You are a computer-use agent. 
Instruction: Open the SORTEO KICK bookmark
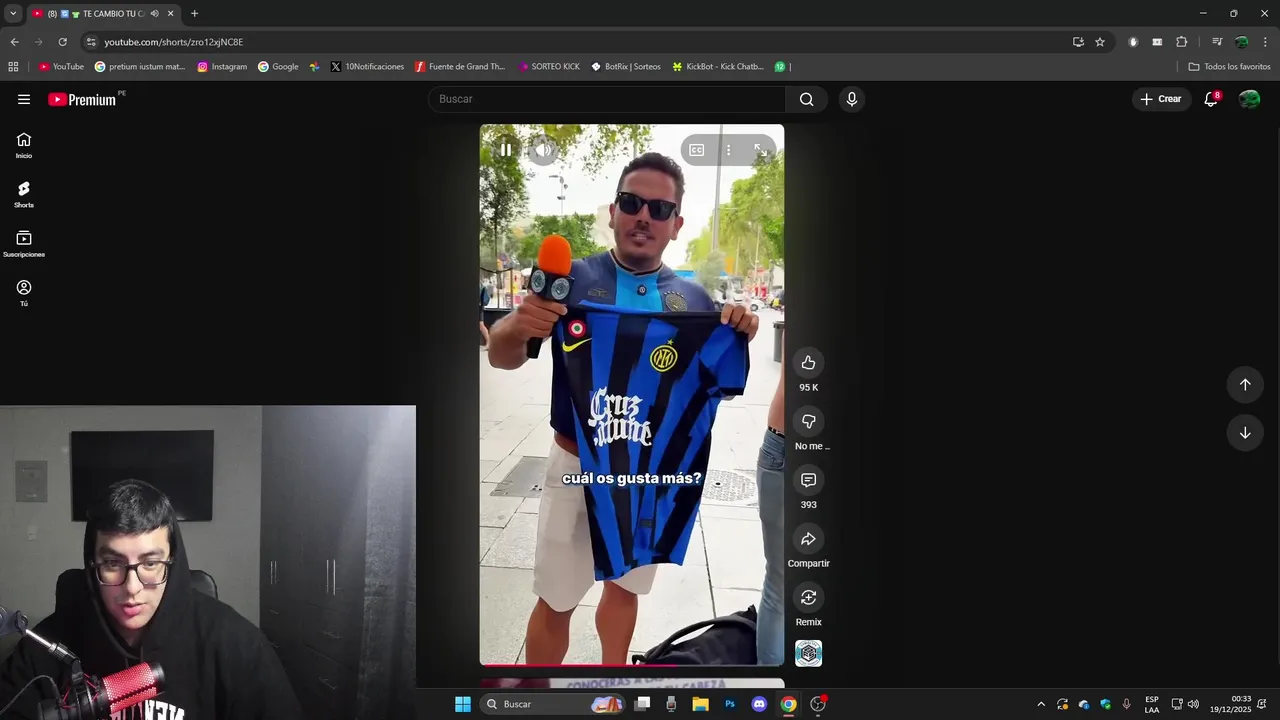549,67
